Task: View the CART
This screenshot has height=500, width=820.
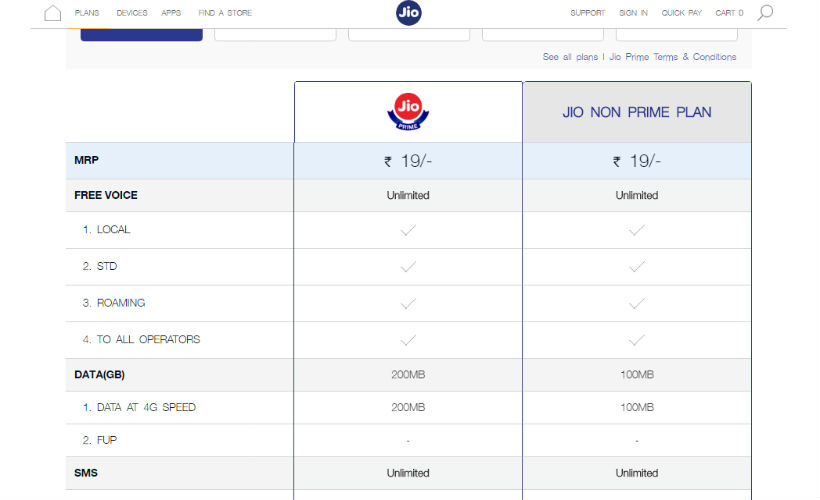Action: click(729, 13)
